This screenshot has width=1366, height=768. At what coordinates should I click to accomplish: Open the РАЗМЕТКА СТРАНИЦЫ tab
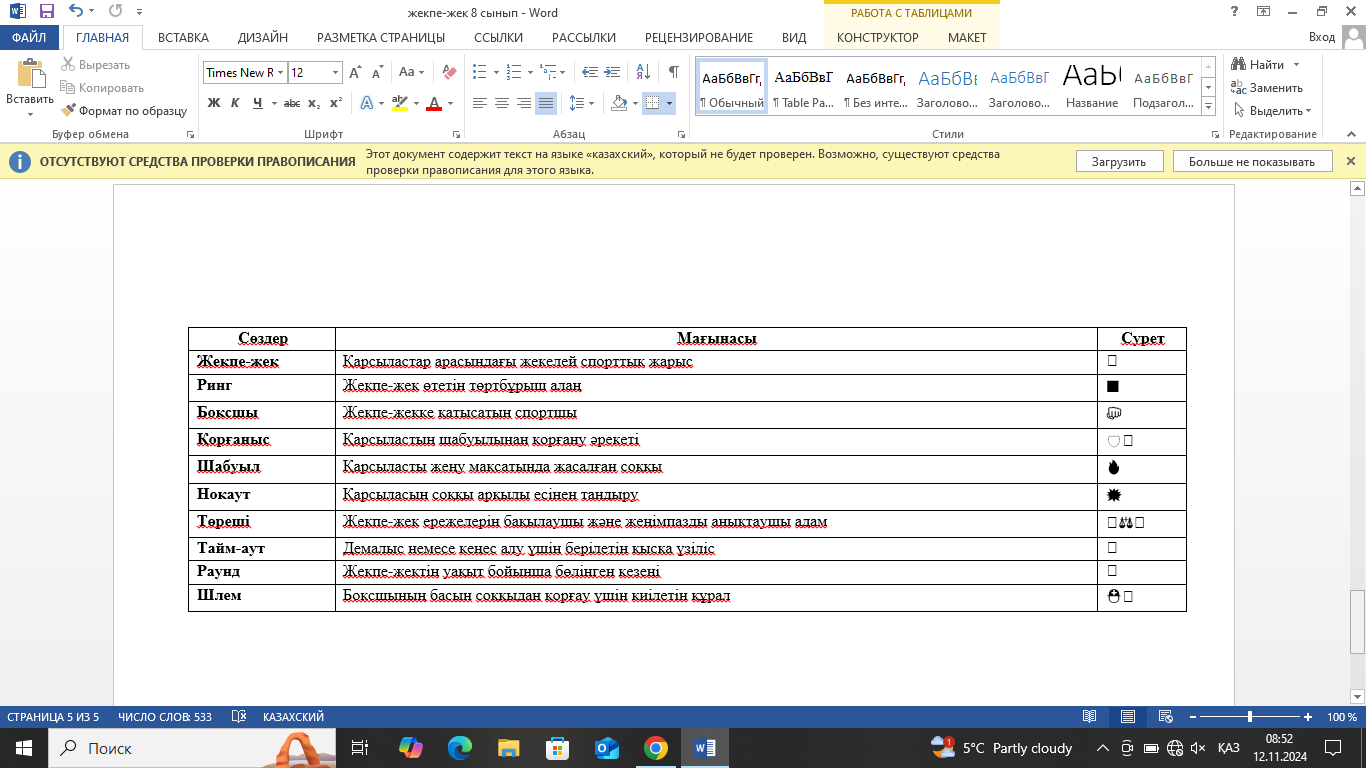(x=381, y=38)
